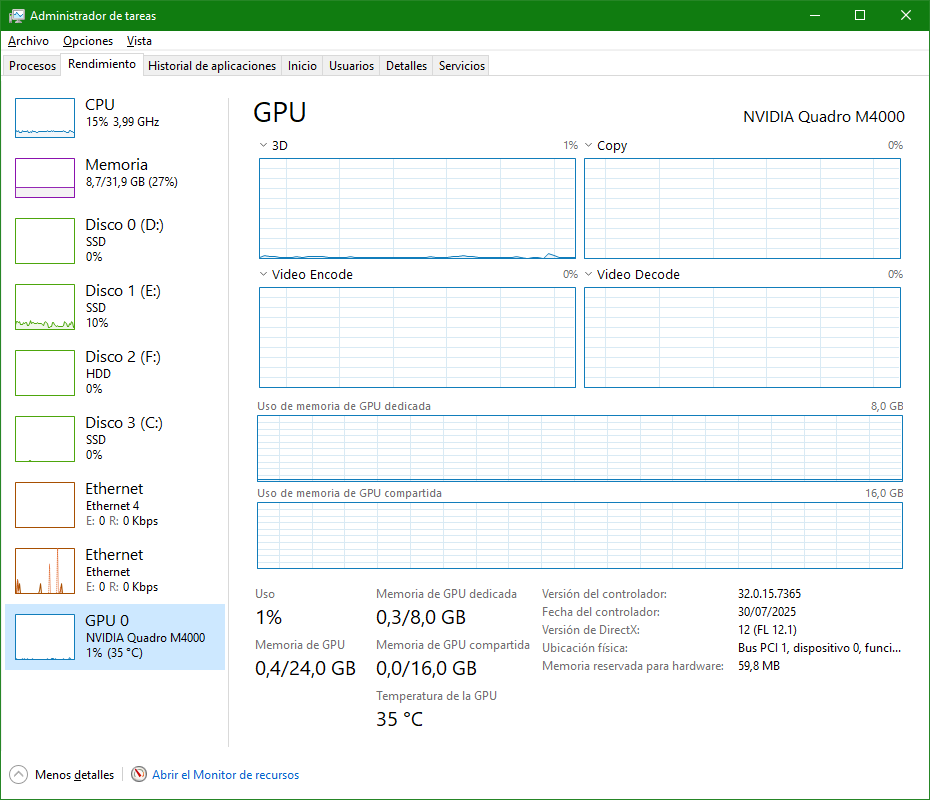Select the GPU 0 graph thumbnail
This screenshot has width=930, height=800.
(x=45, y=637)
